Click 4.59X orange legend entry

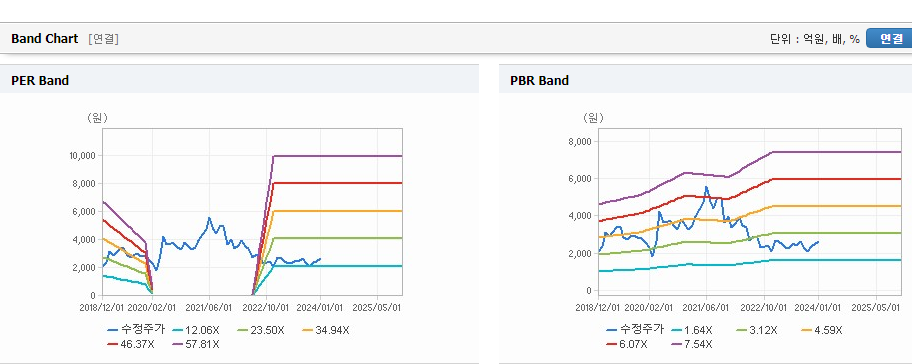coord(821,330)
